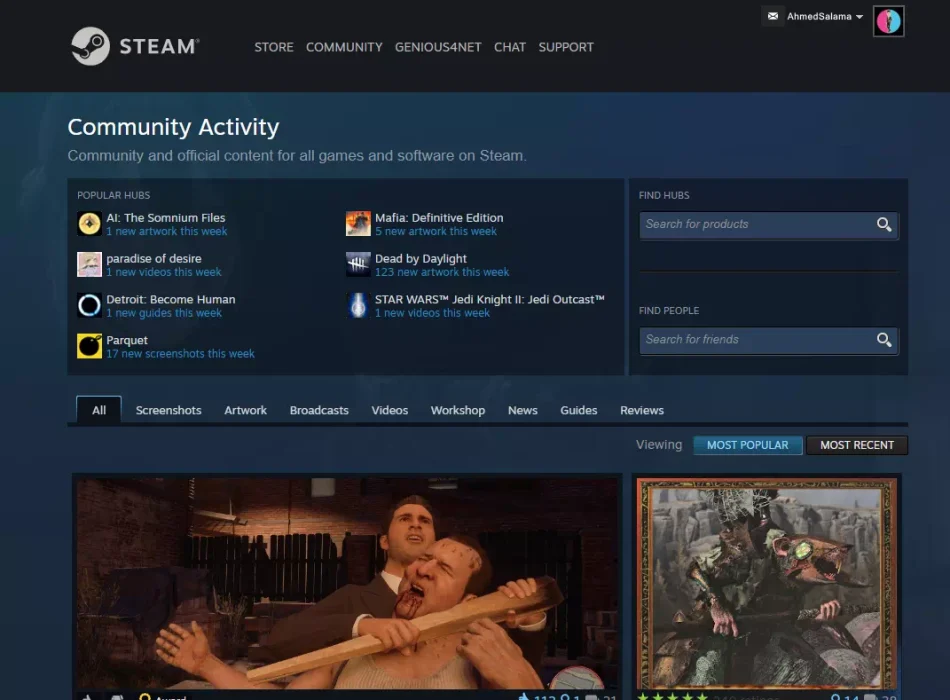Click the Parquet hub icon
Image resolution: width=950 pixels, height=700 pixels.
[89, 346]
